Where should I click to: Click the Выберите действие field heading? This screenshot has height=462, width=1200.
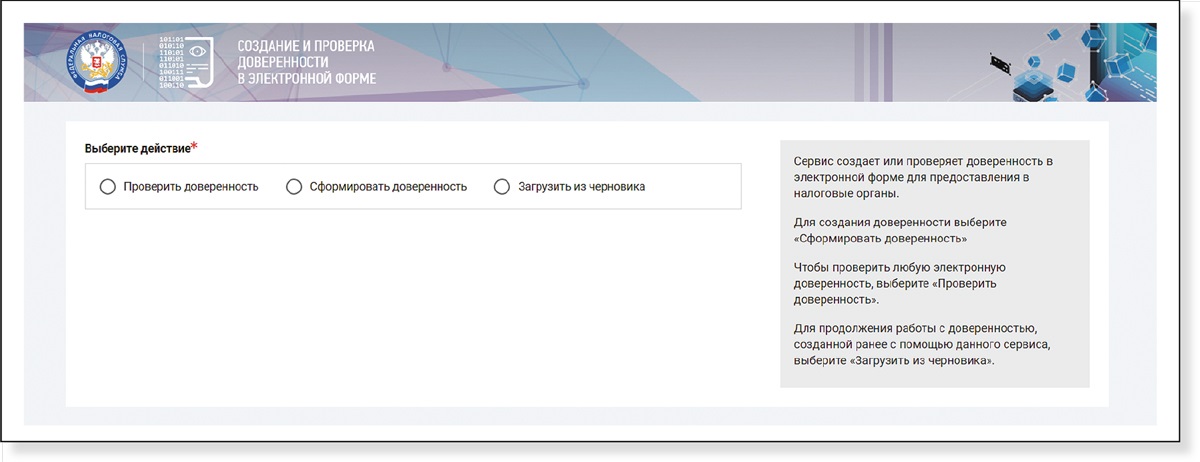(137, 149)
